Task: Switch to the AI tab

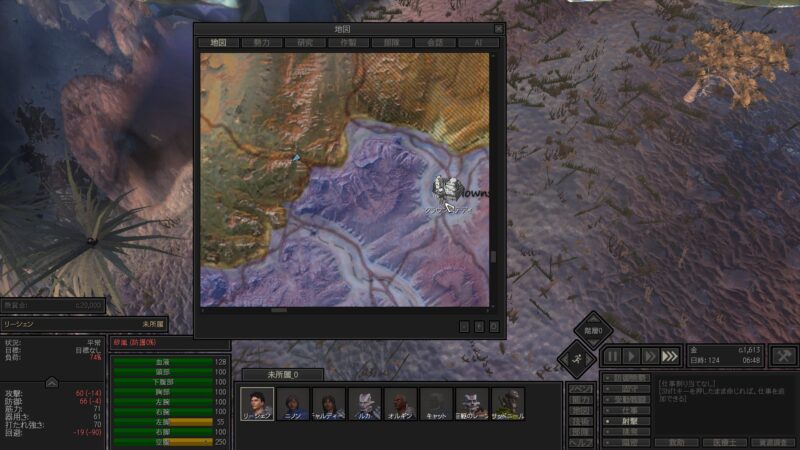Action: click(x=478, y=43)
